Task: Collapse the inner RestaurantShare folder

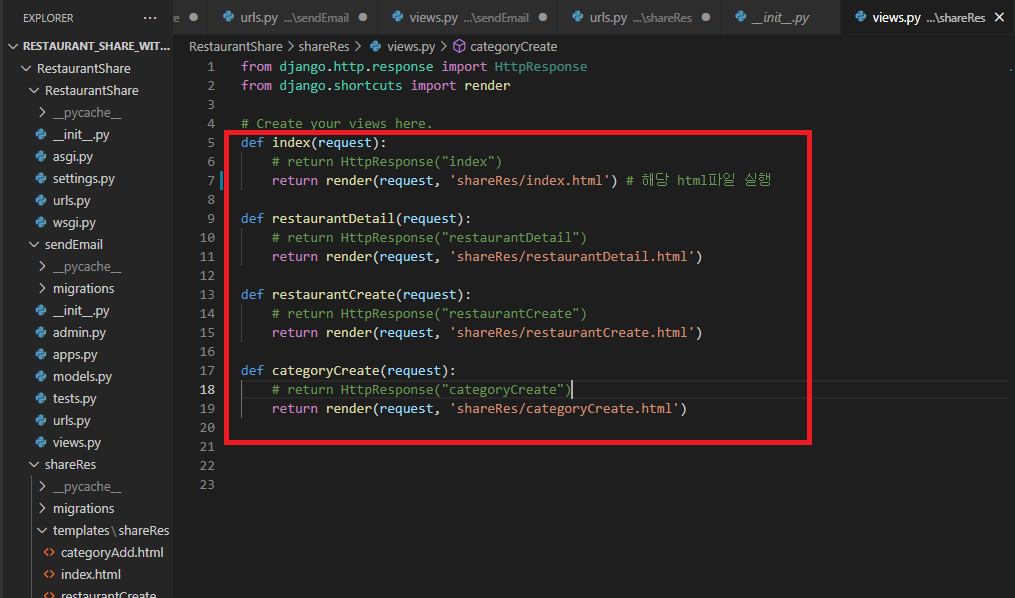Action: (x=34, y=91)
